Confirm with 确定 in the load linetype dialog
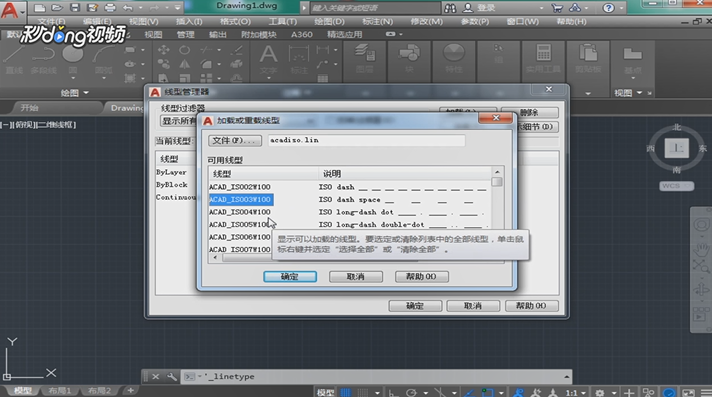 [x=290, y=277]
